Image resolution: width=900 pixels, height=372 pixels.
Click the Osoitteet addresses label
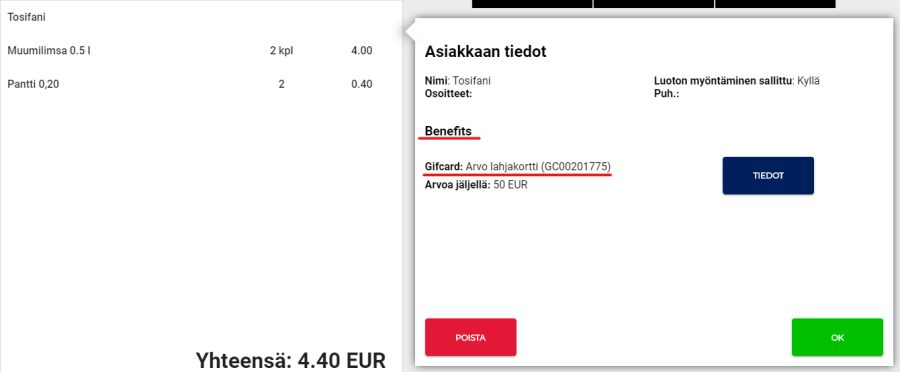coord(448,94)
